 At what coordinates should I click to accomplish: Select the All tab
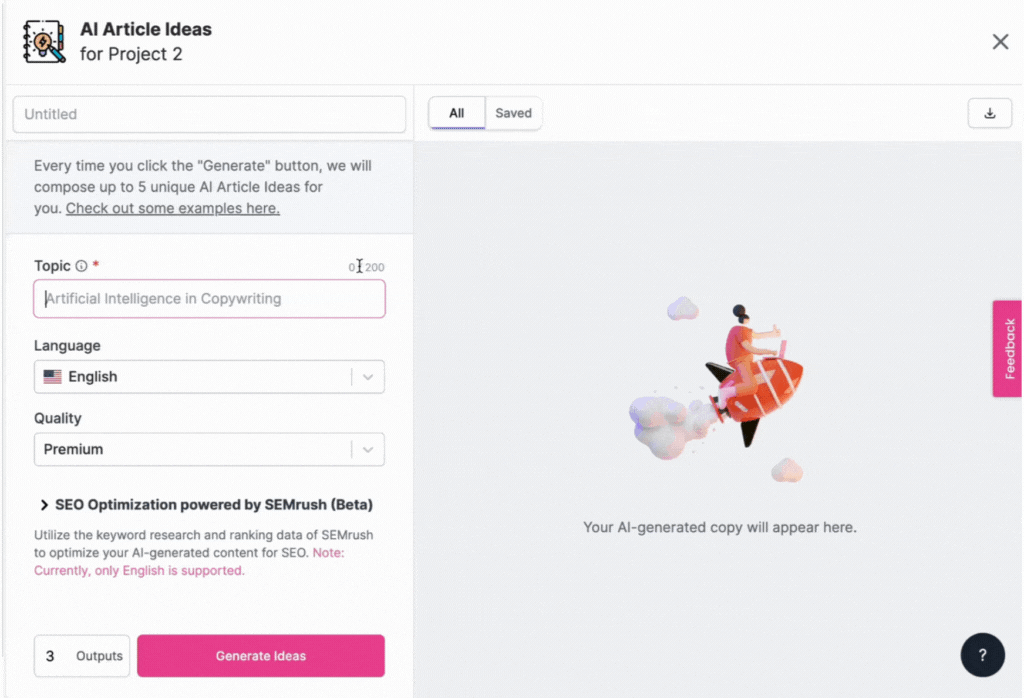coord(456,113)
